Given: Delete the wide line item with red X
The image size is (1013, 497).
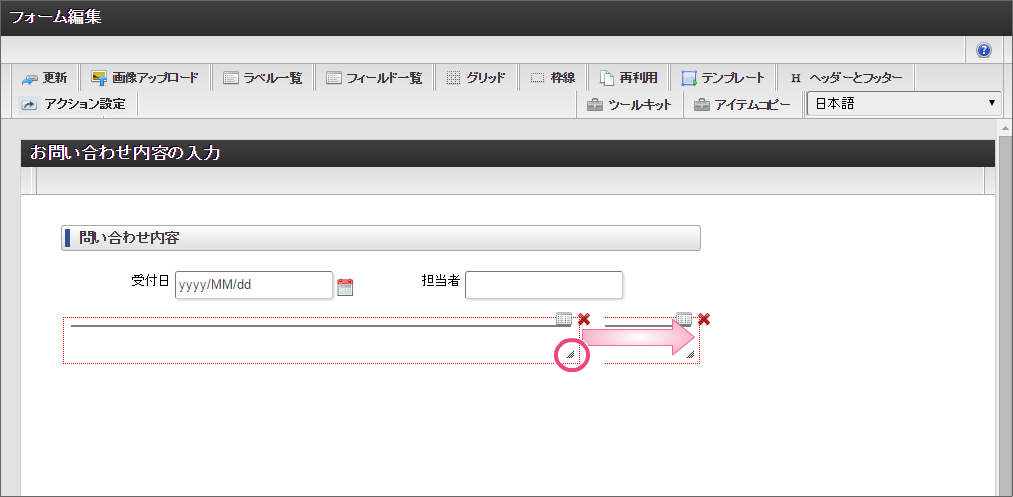Looking at the screenshot, I should click(584, 319).
